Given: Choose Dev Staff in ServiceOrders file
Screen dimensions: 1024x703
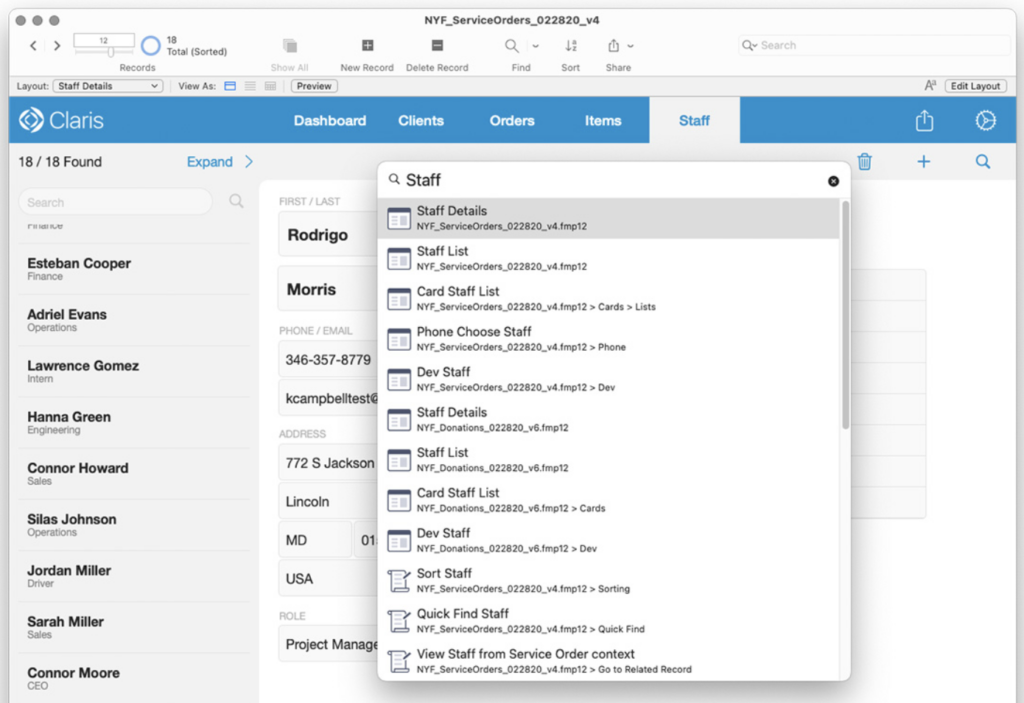Looking at the screenshot, I should click(609, 379).
